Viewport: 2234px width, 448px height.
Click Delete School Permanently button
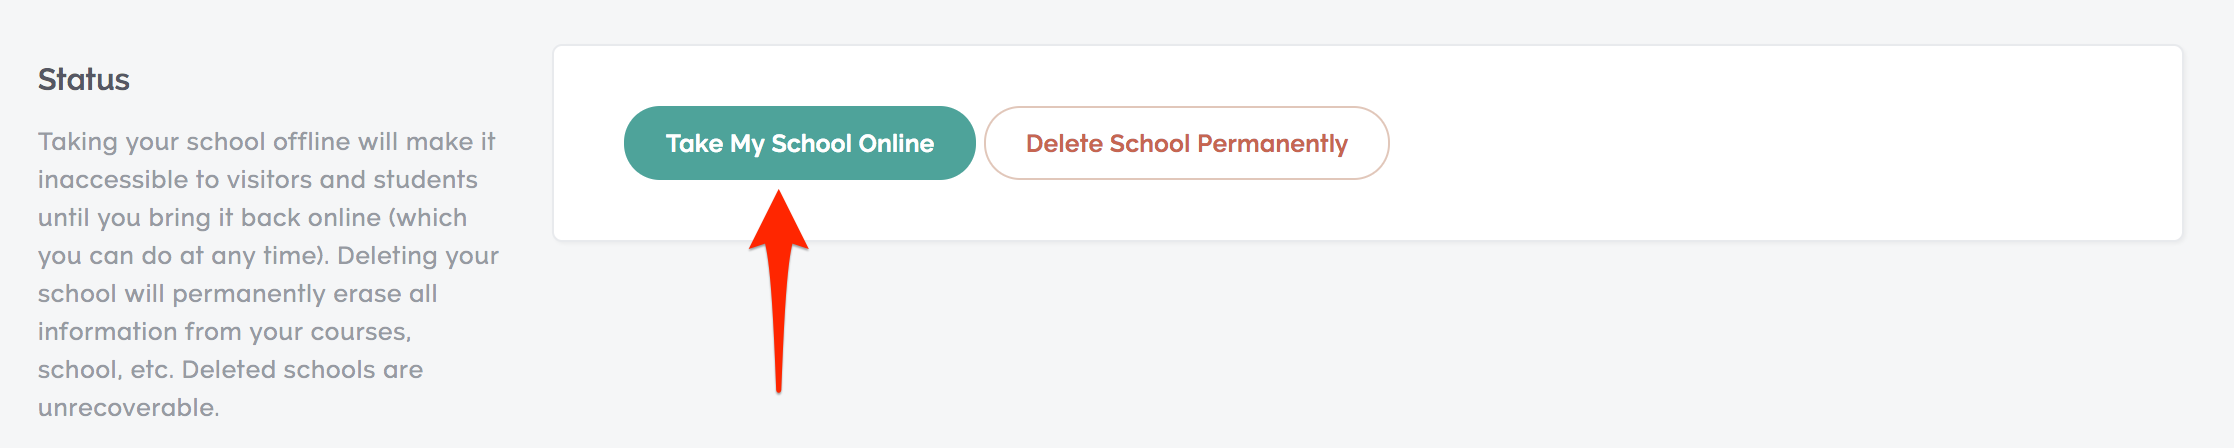point(1186,143)
